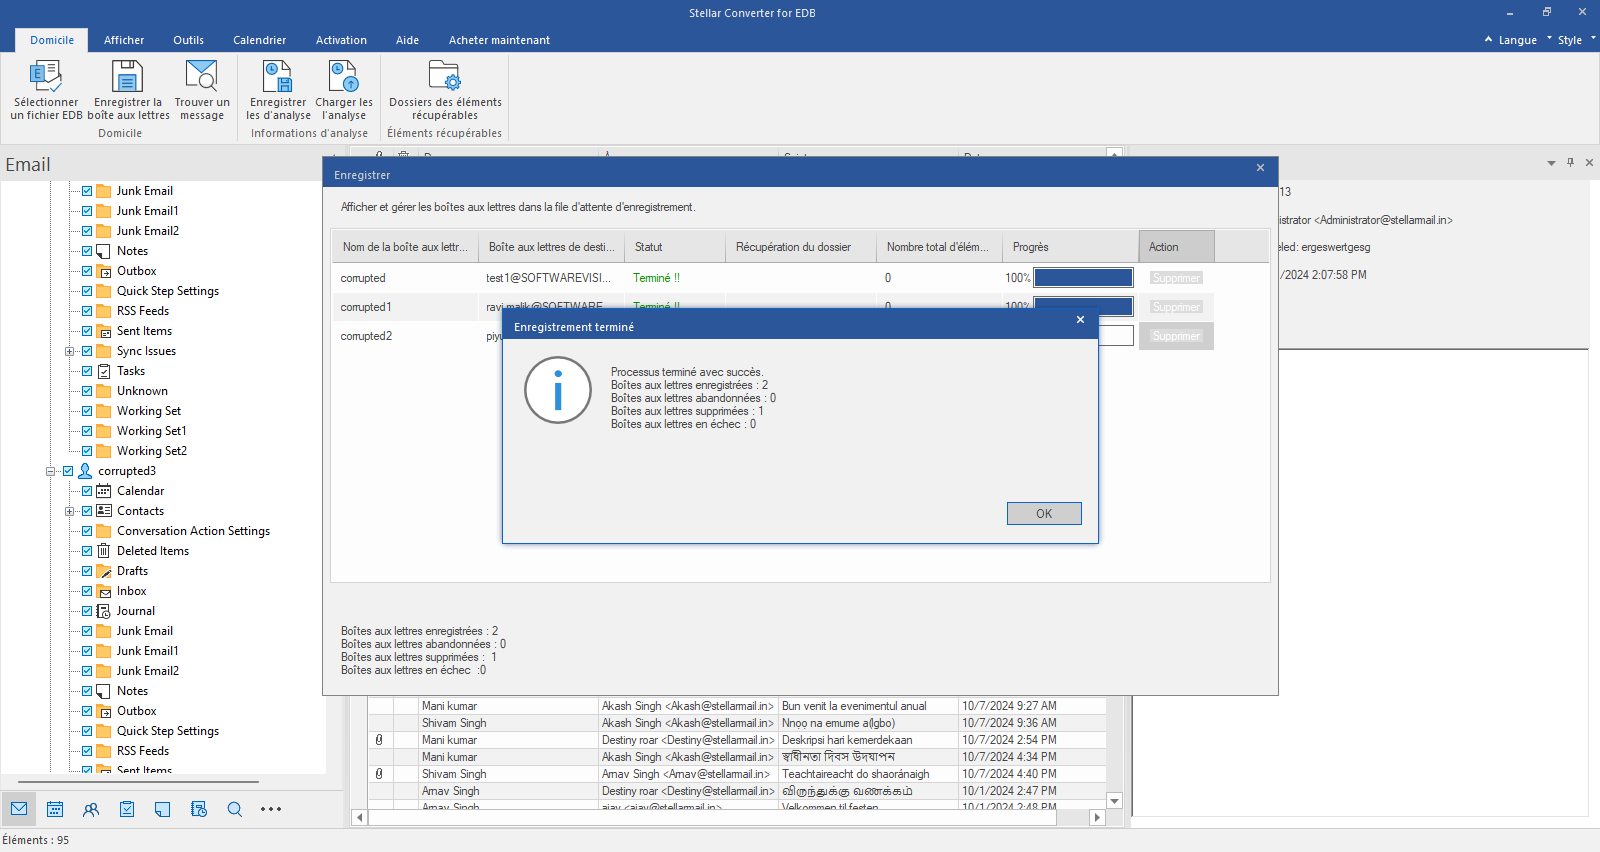This screenshot has width=1600, height=852.
Task: Switch to Tasks view icon in bottom bar
Action: pos(127,809)
